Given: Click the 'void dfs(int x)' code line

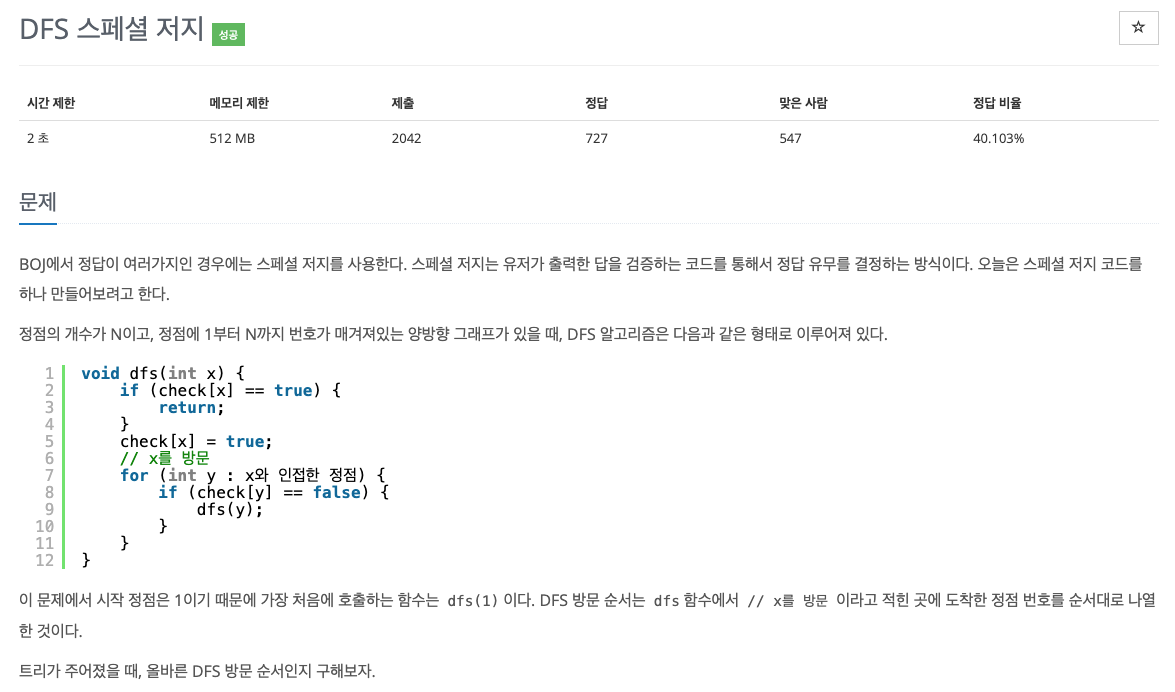Looking at the screenshot, I should [163, 373].
